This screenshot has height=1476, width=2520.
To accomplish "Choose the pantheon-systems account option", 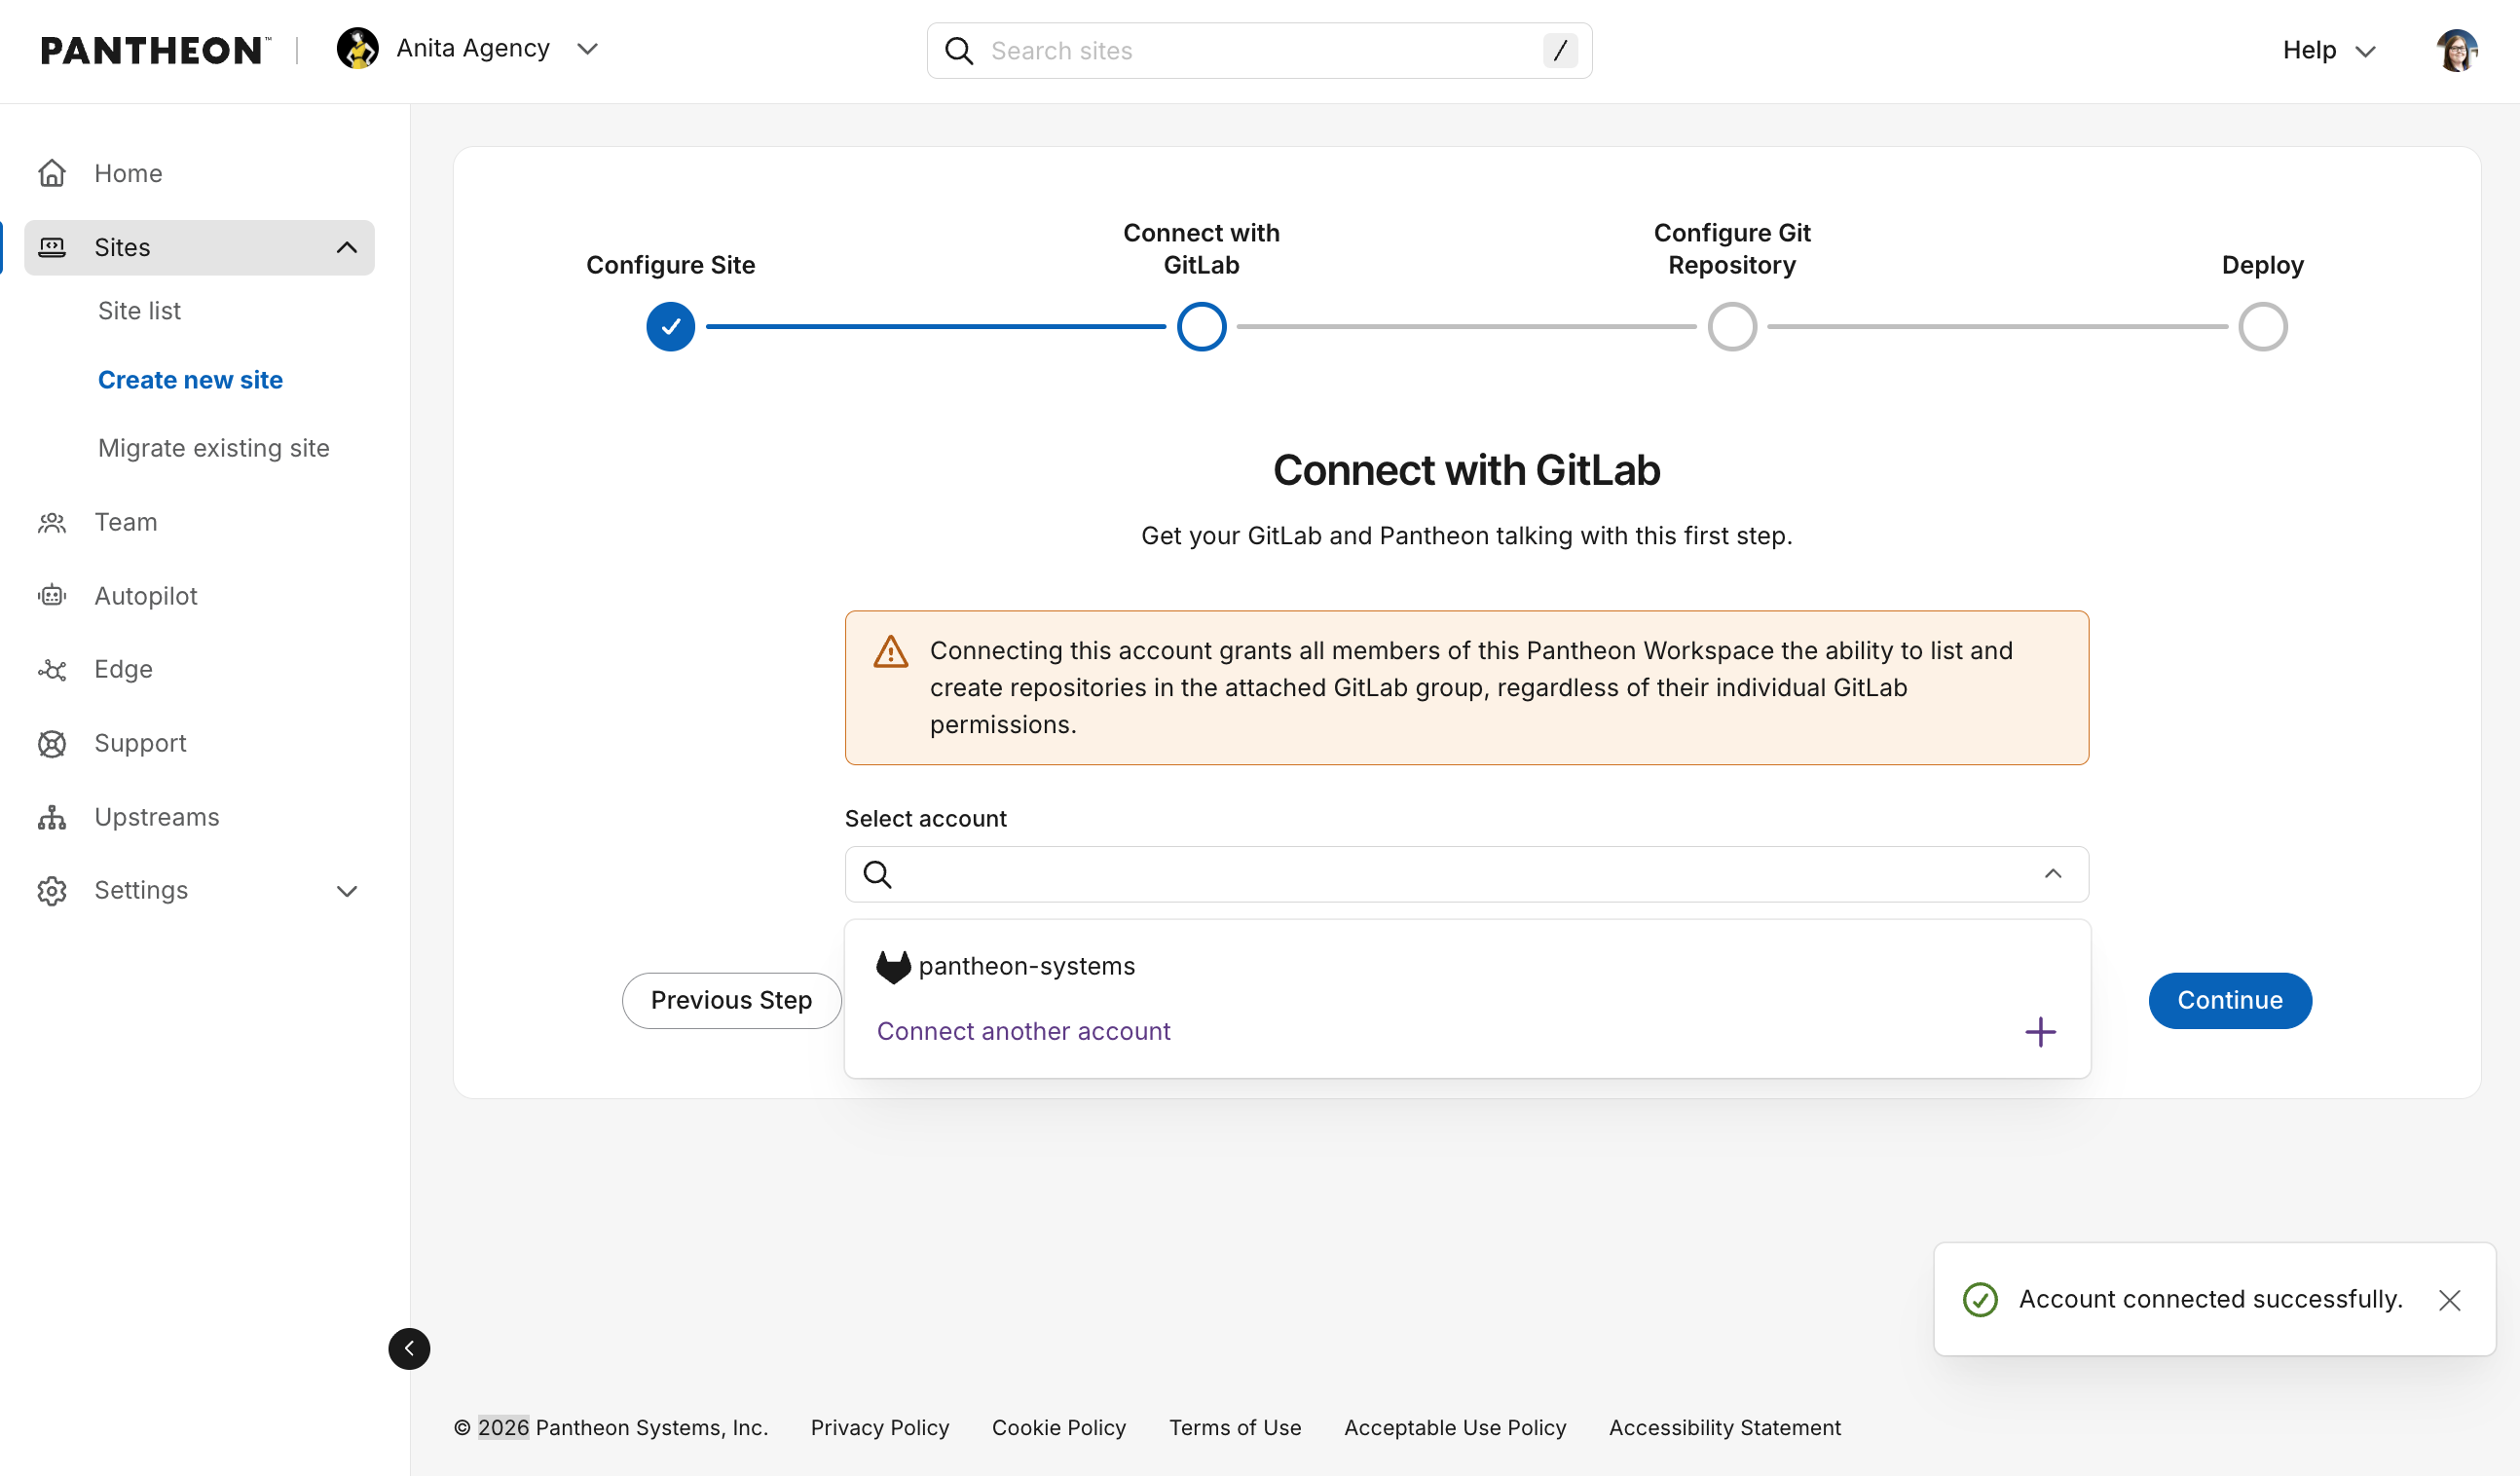I will click(1466, 966).
